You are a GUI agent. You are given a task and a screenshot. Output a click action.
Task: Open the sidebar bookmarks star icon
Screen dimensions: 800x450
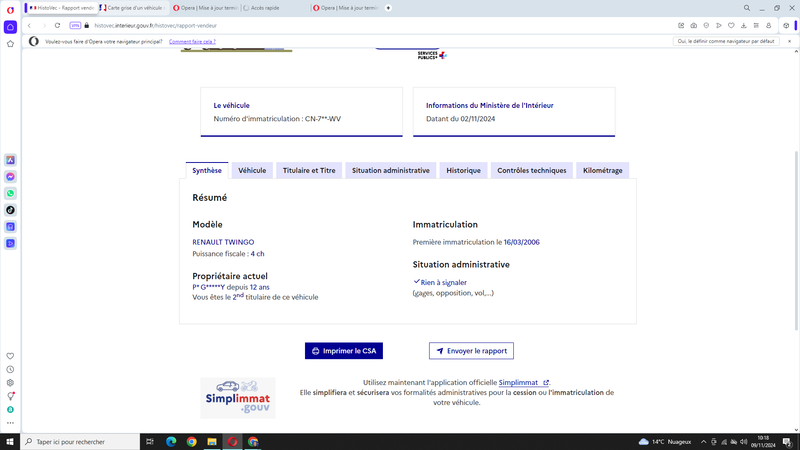tap(10, 44)
